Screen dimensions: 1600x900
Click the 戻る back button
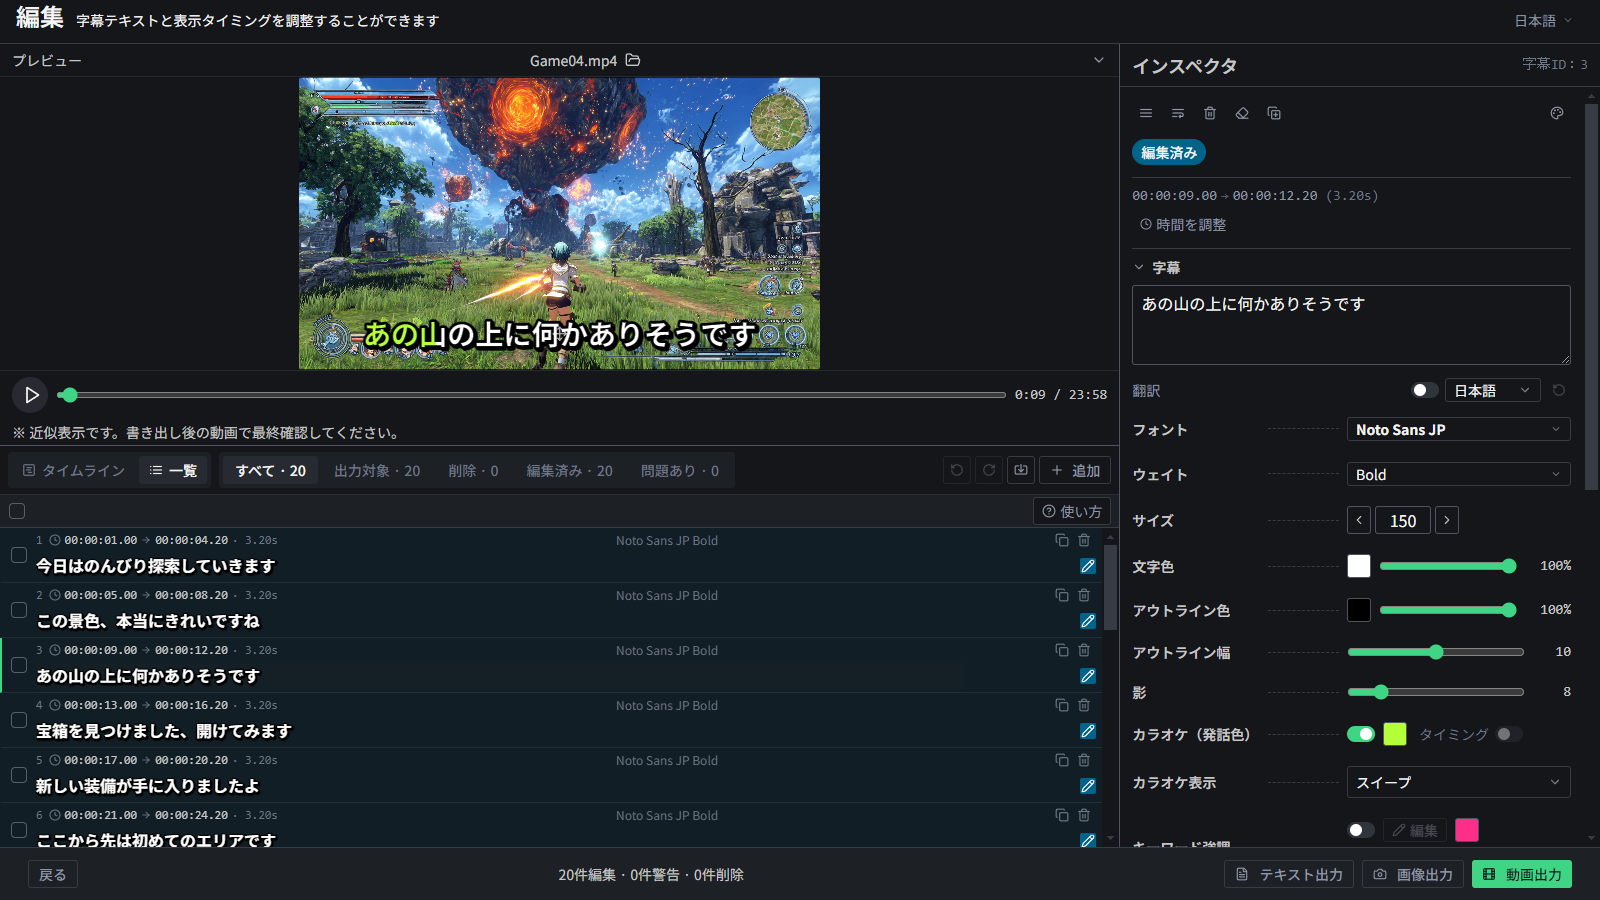click(x=52, y=874)
